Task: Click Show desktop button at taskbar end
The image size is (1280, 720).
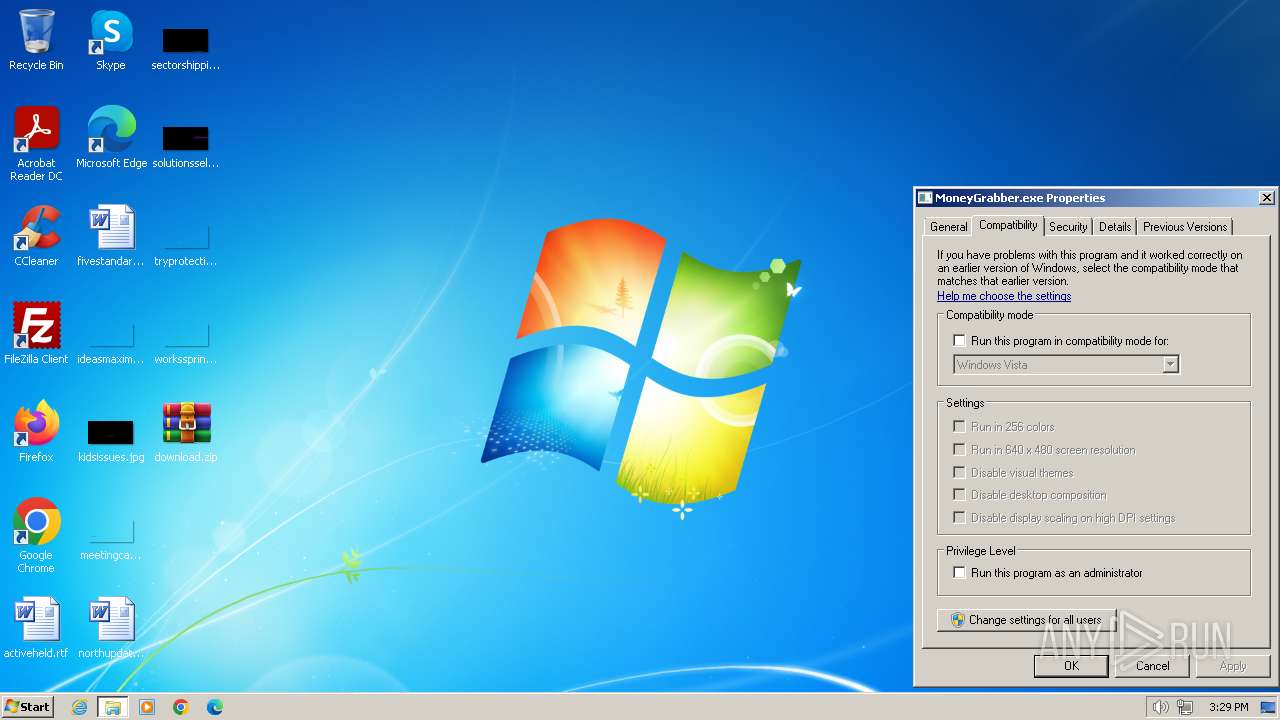Action: pos(1269,707)
